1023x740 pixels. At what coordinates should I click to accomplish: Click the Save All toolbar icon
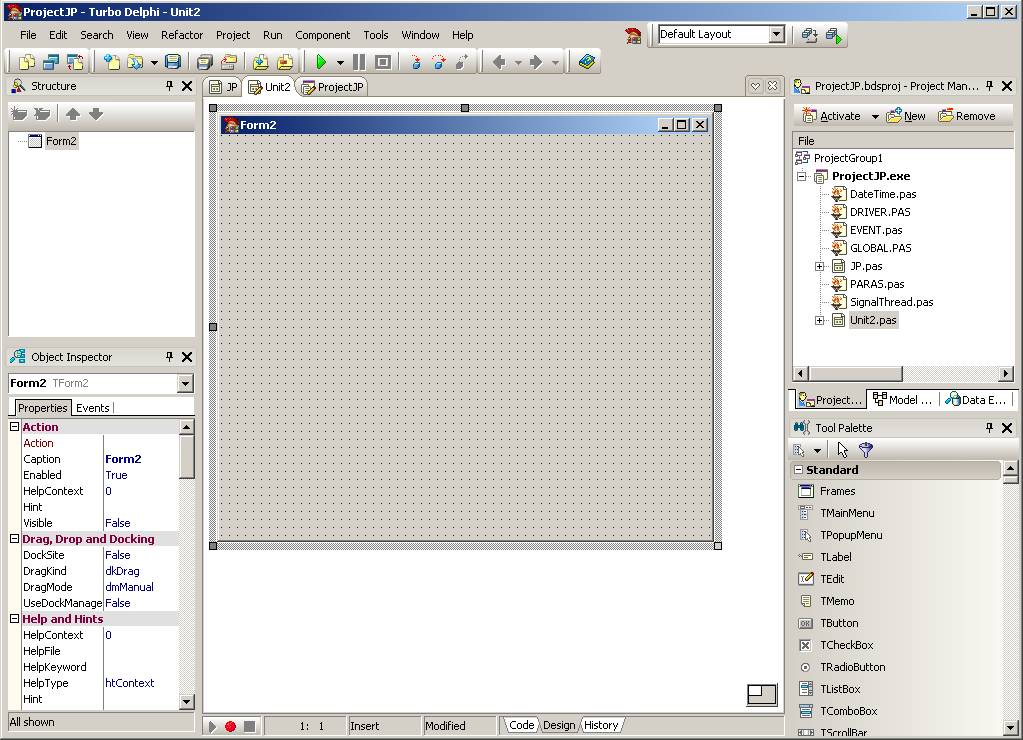pos(205,62)
